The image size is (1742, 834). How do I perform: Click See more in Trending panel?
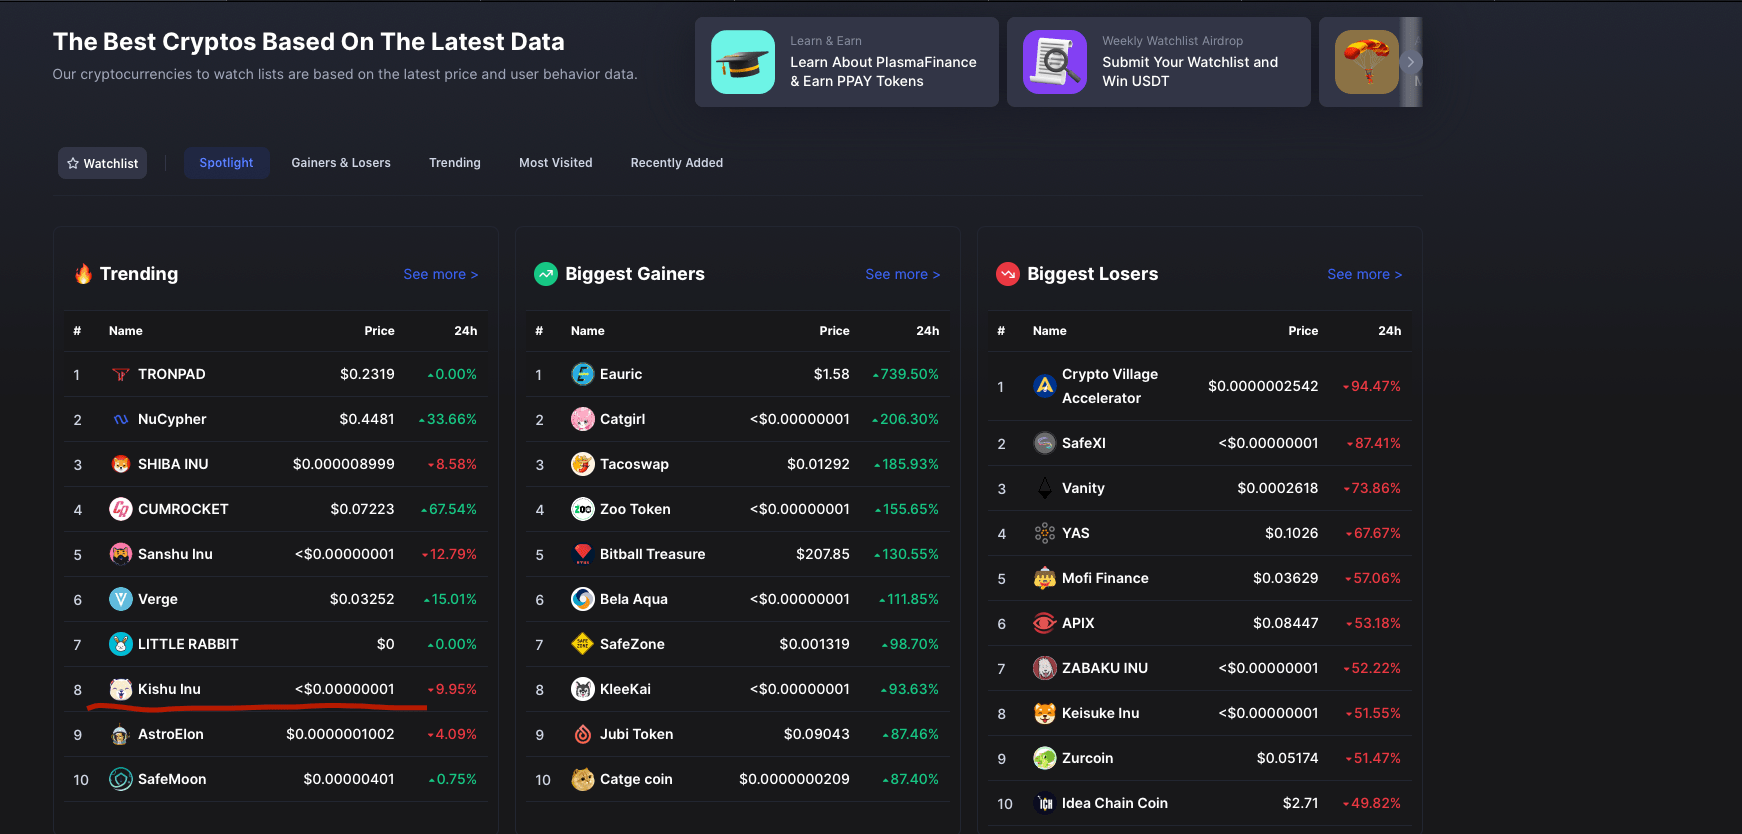[441, 274]
